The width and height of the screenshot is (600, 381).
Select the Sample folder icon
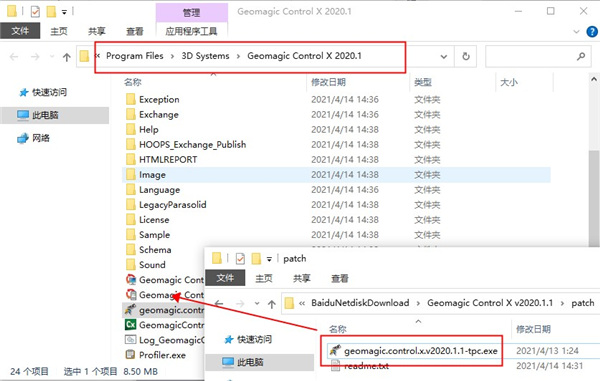(130, 234)
